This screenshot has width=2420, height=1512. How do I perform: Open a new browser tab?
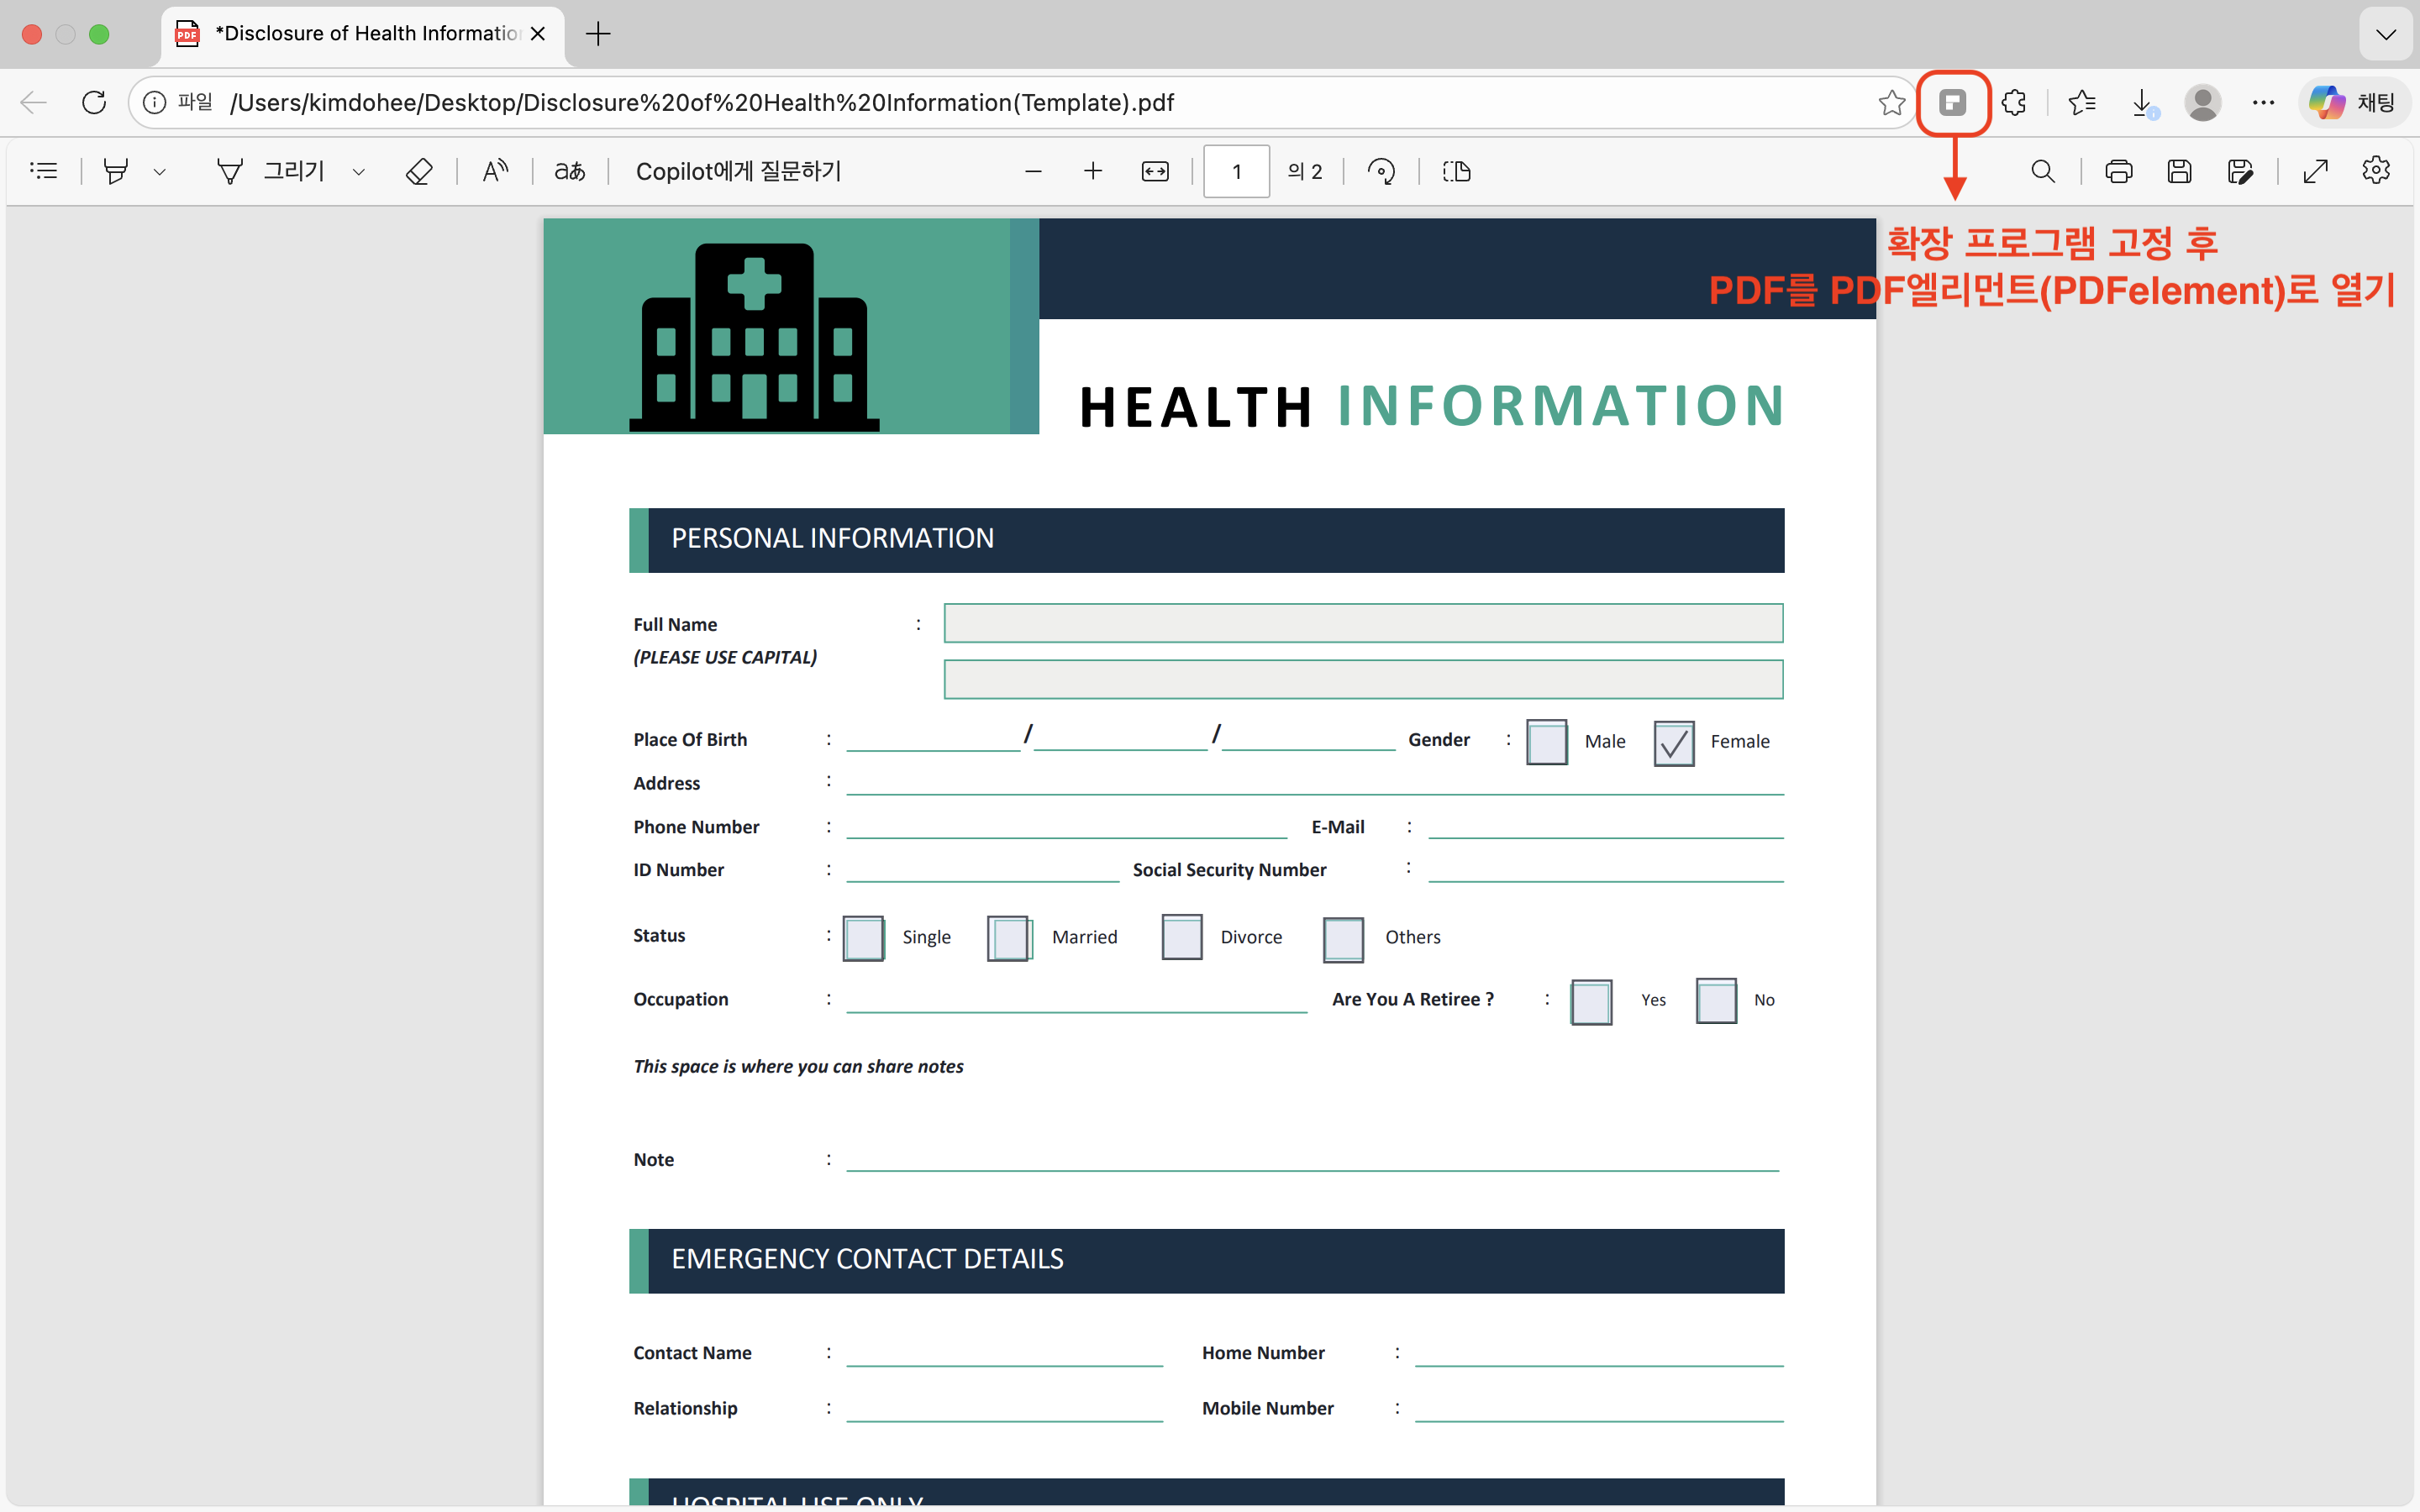(598, 34)
